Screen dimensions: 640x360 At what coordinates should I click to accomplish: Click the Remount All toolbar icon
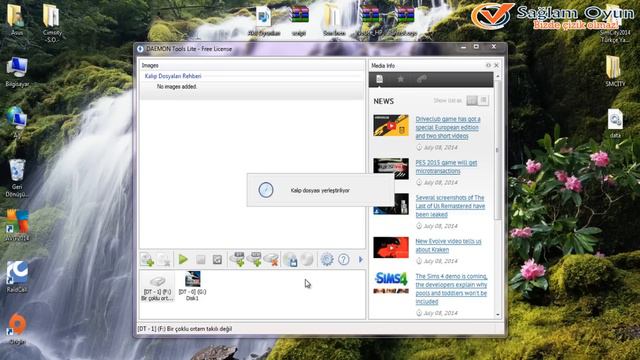pyautogui.click(x=217, y=260)
